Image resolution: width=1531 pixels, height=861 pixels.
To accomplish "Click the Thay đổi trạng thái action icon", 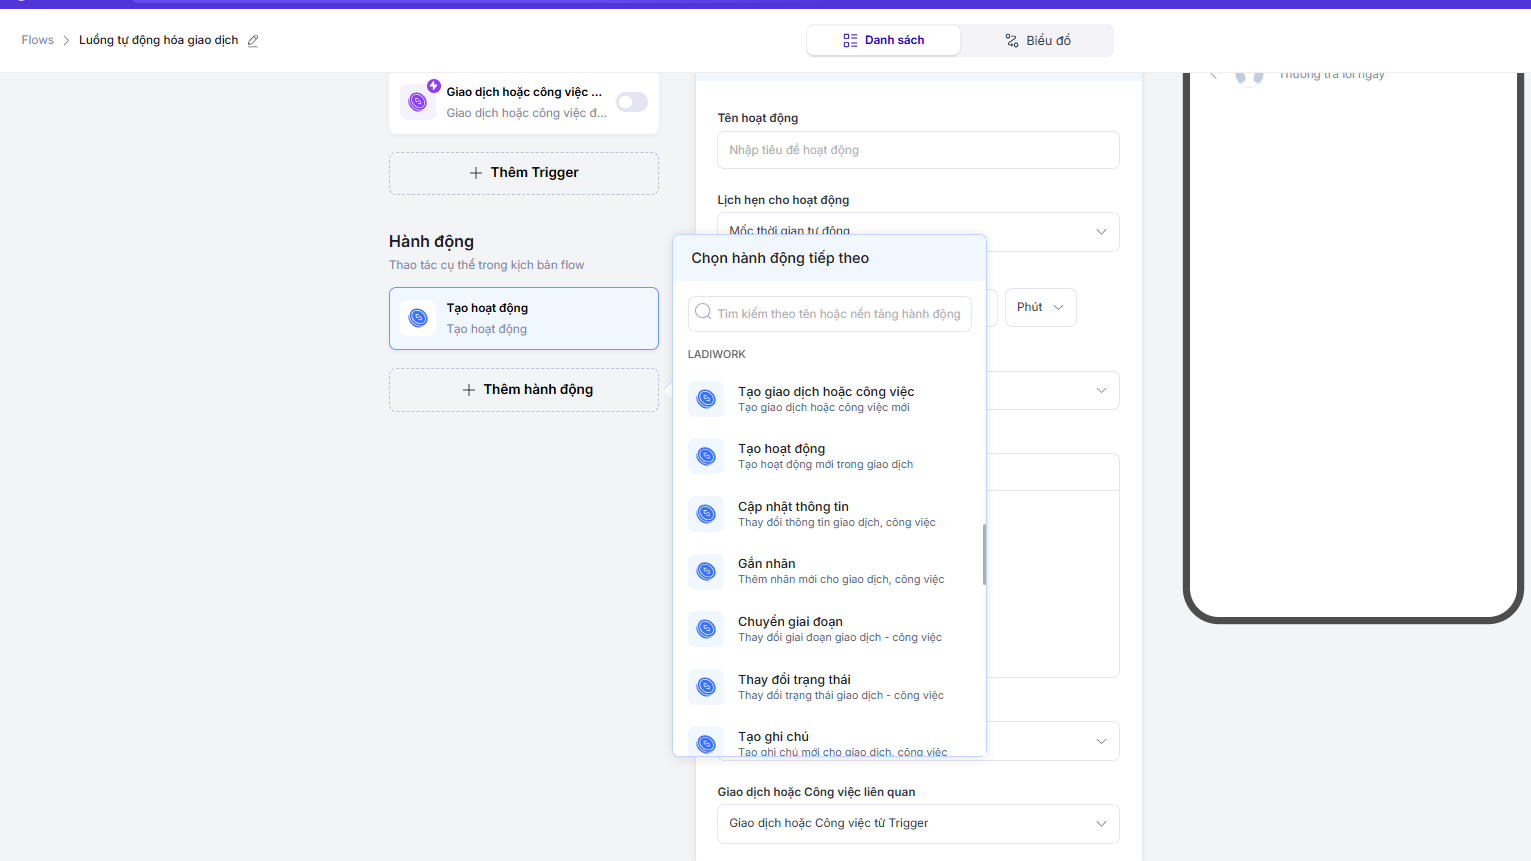I will pos(706,687).
